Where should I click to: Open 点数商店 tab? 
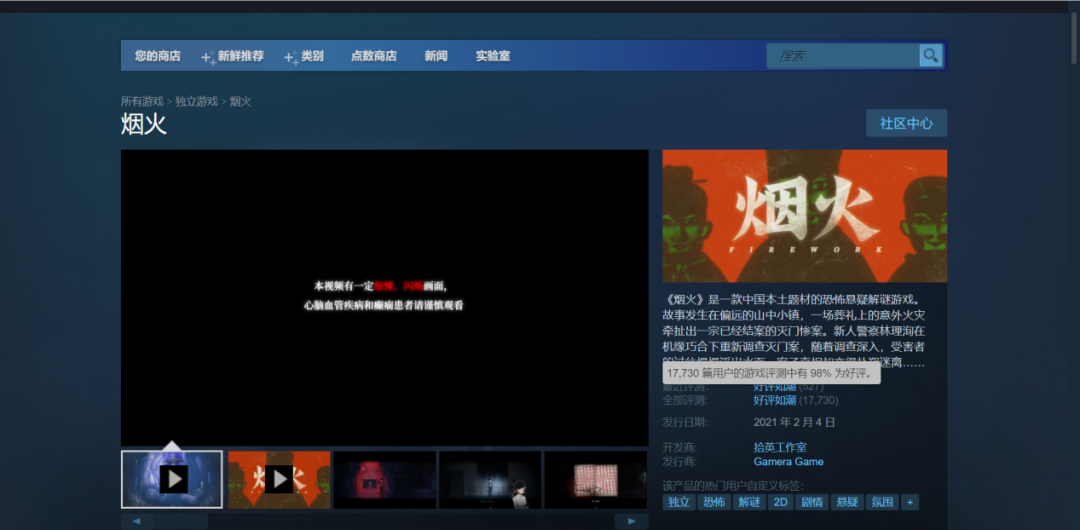pos(374,57)
